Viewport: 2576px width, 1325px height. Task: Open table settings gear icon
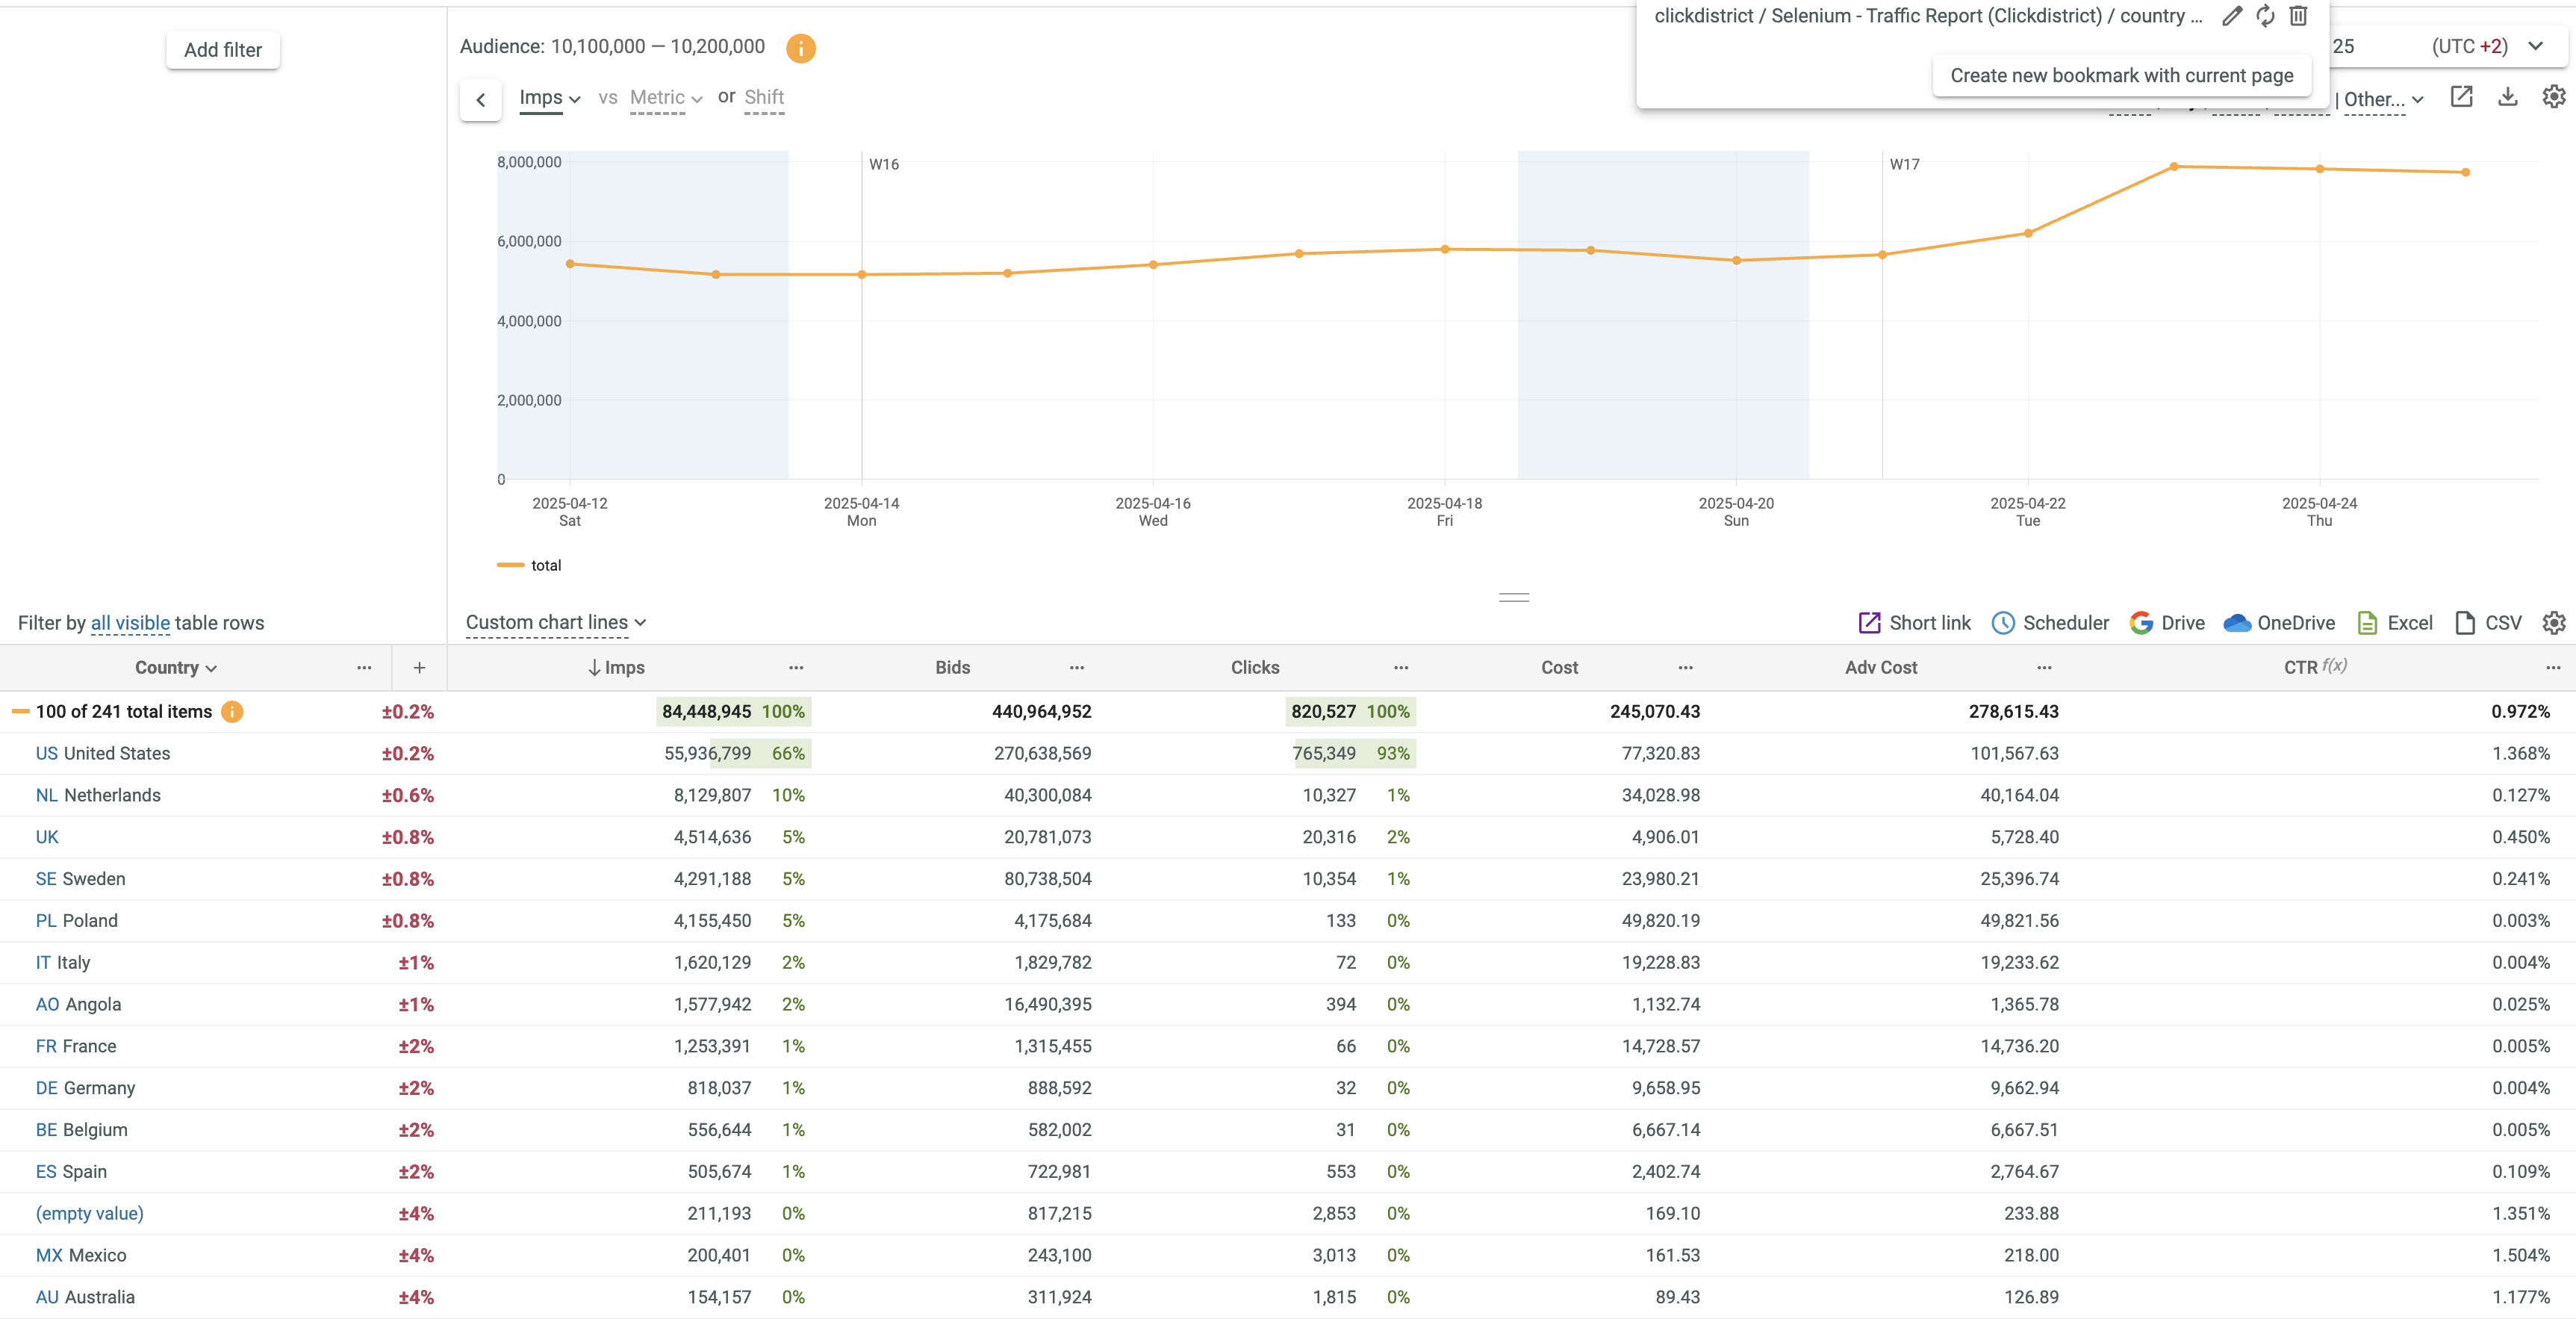coord(2553,623)
